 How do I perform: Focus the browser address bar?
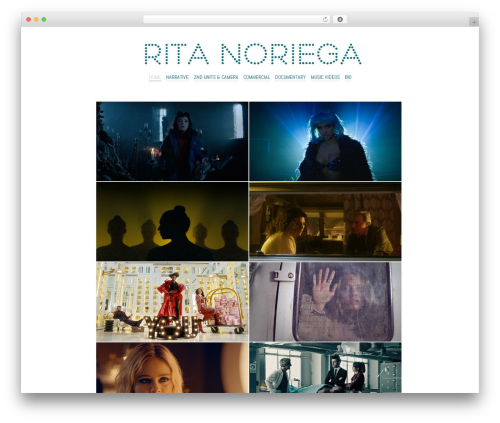tap(236, 19)
